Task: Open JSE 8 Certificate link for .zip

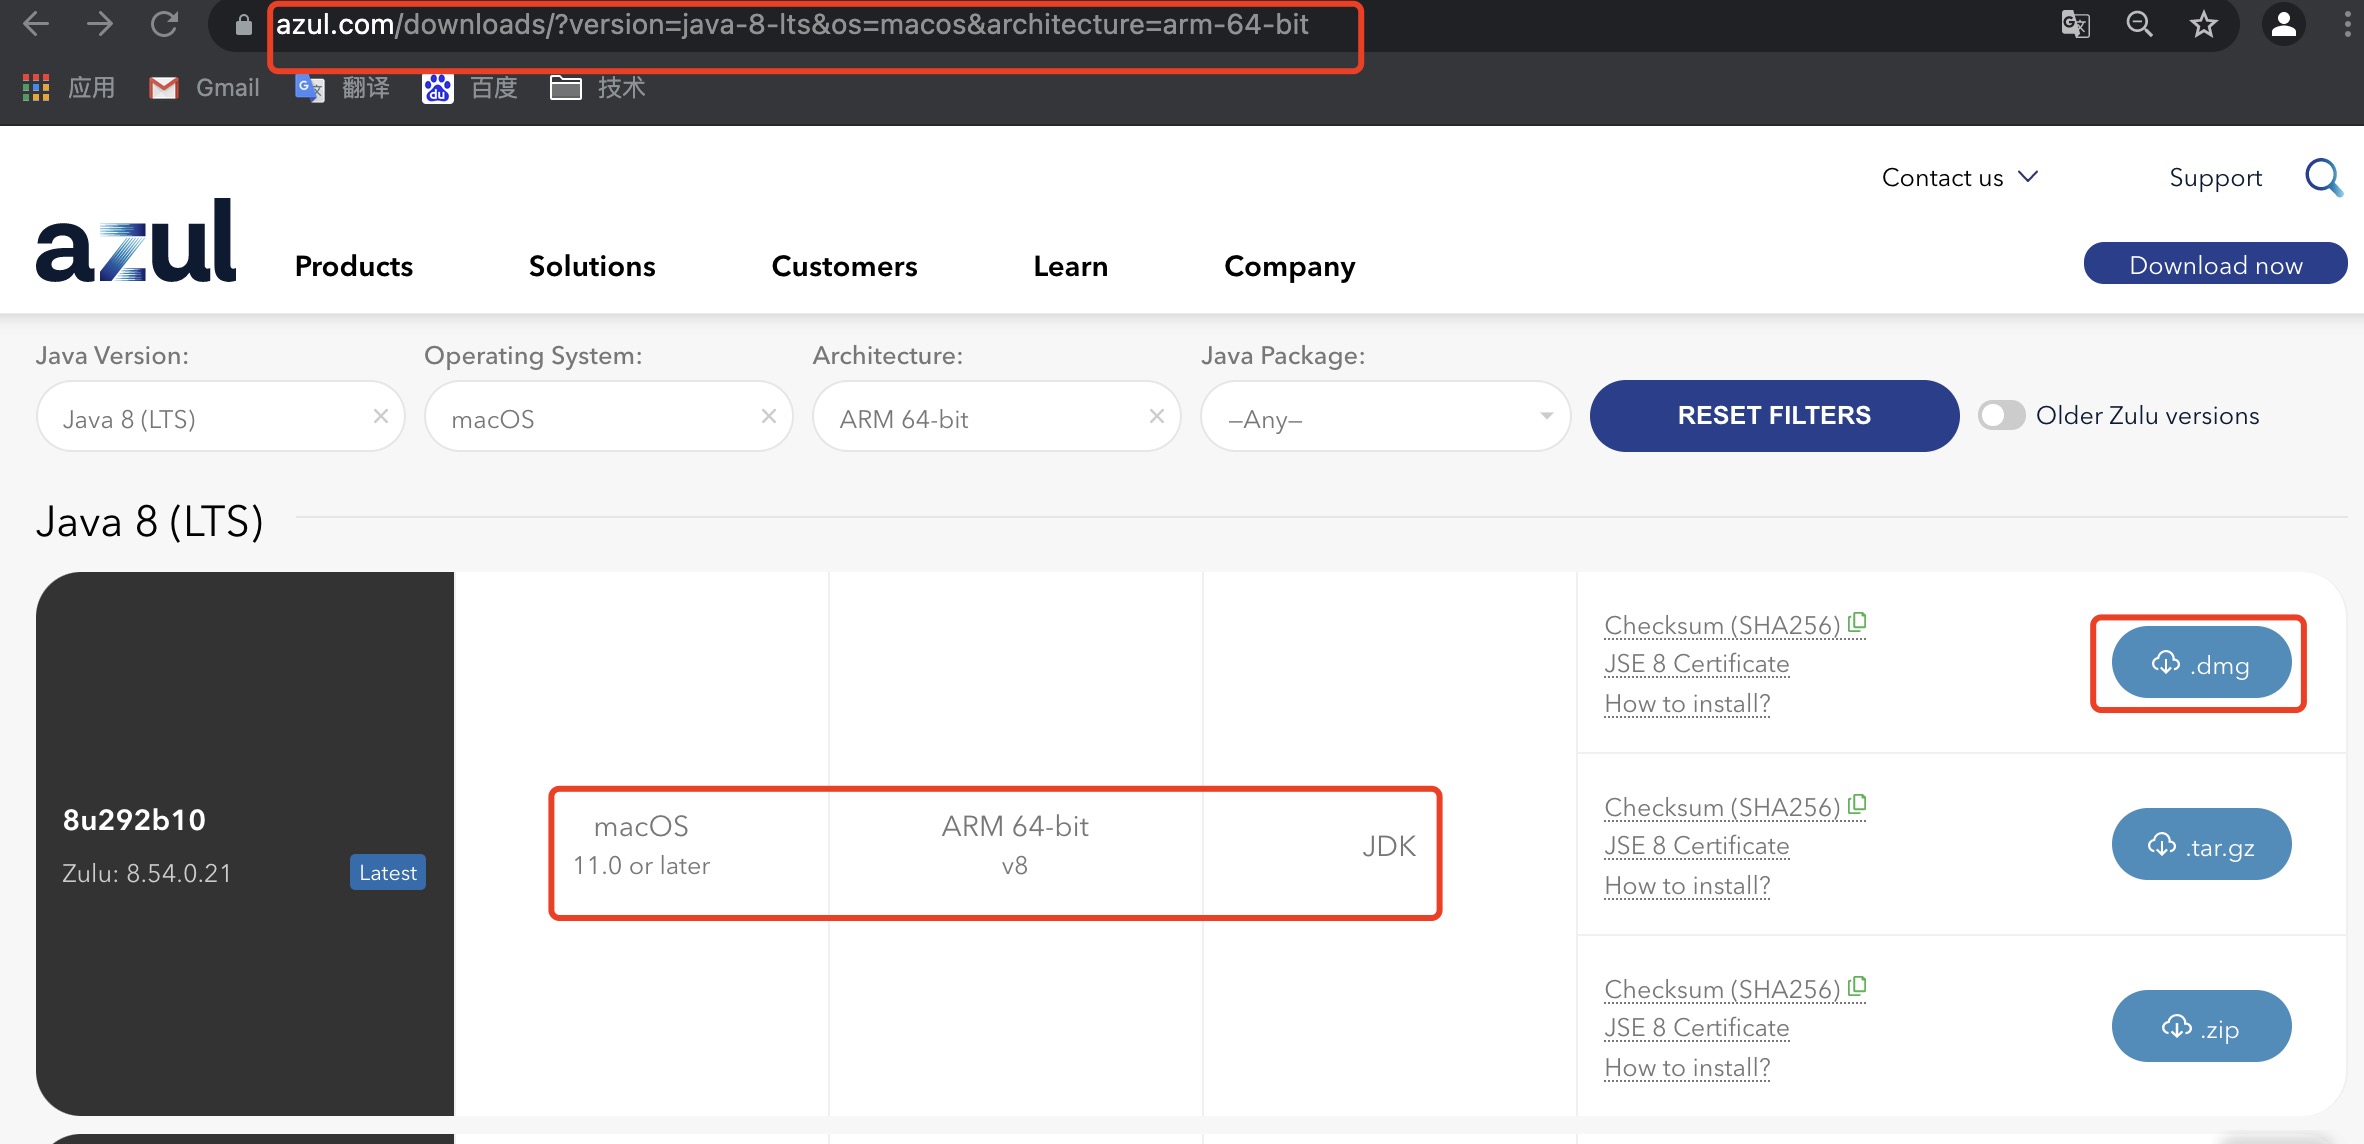Action: [1697, 1028]
